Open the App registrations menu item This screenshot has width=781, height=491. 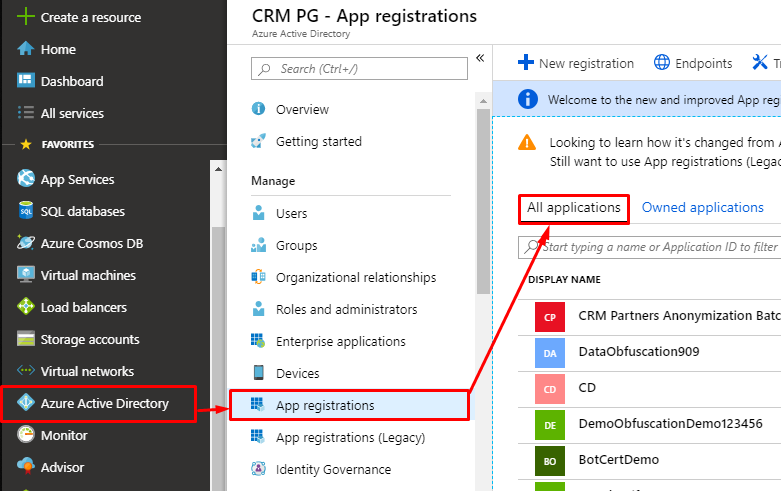point(325,405)
